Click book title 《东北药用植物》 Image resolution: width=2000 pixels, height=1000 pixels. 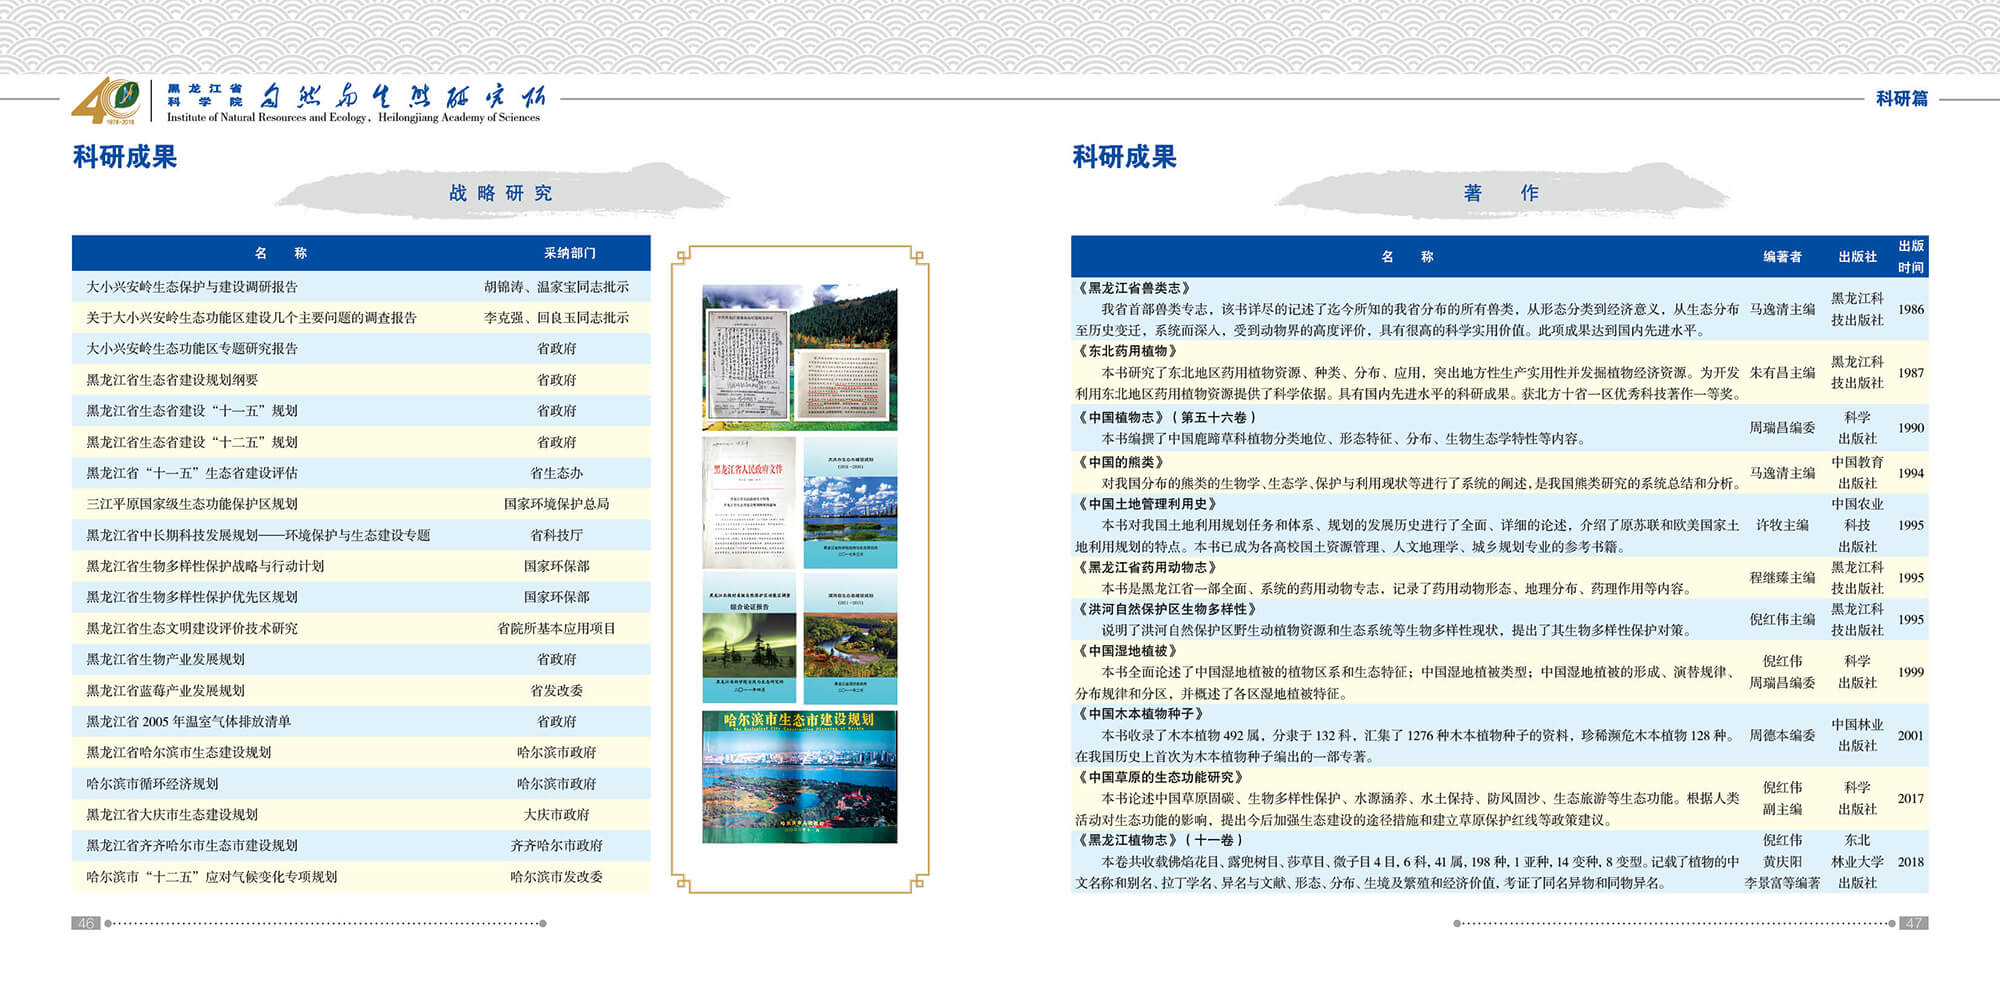pyautogui.click(x=1128, y=351)
